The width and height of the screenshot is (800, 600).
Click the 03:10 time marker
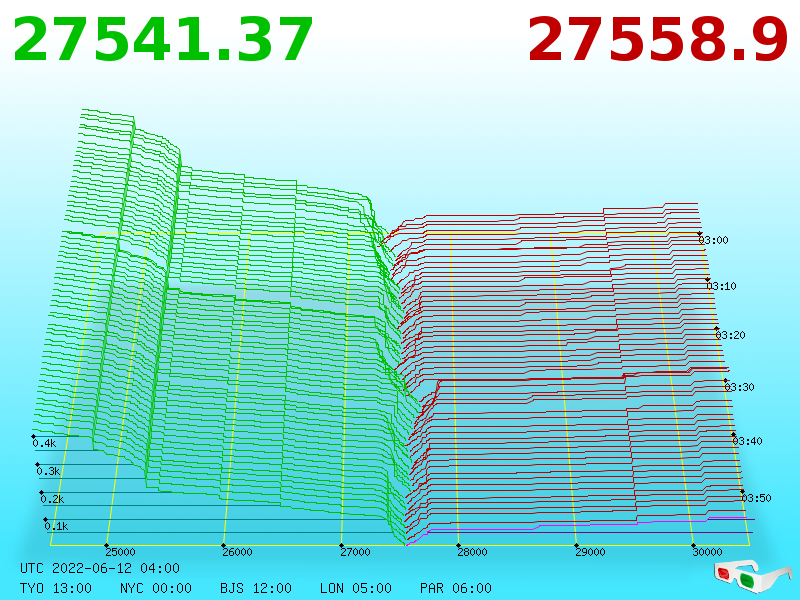coord(721,286)
